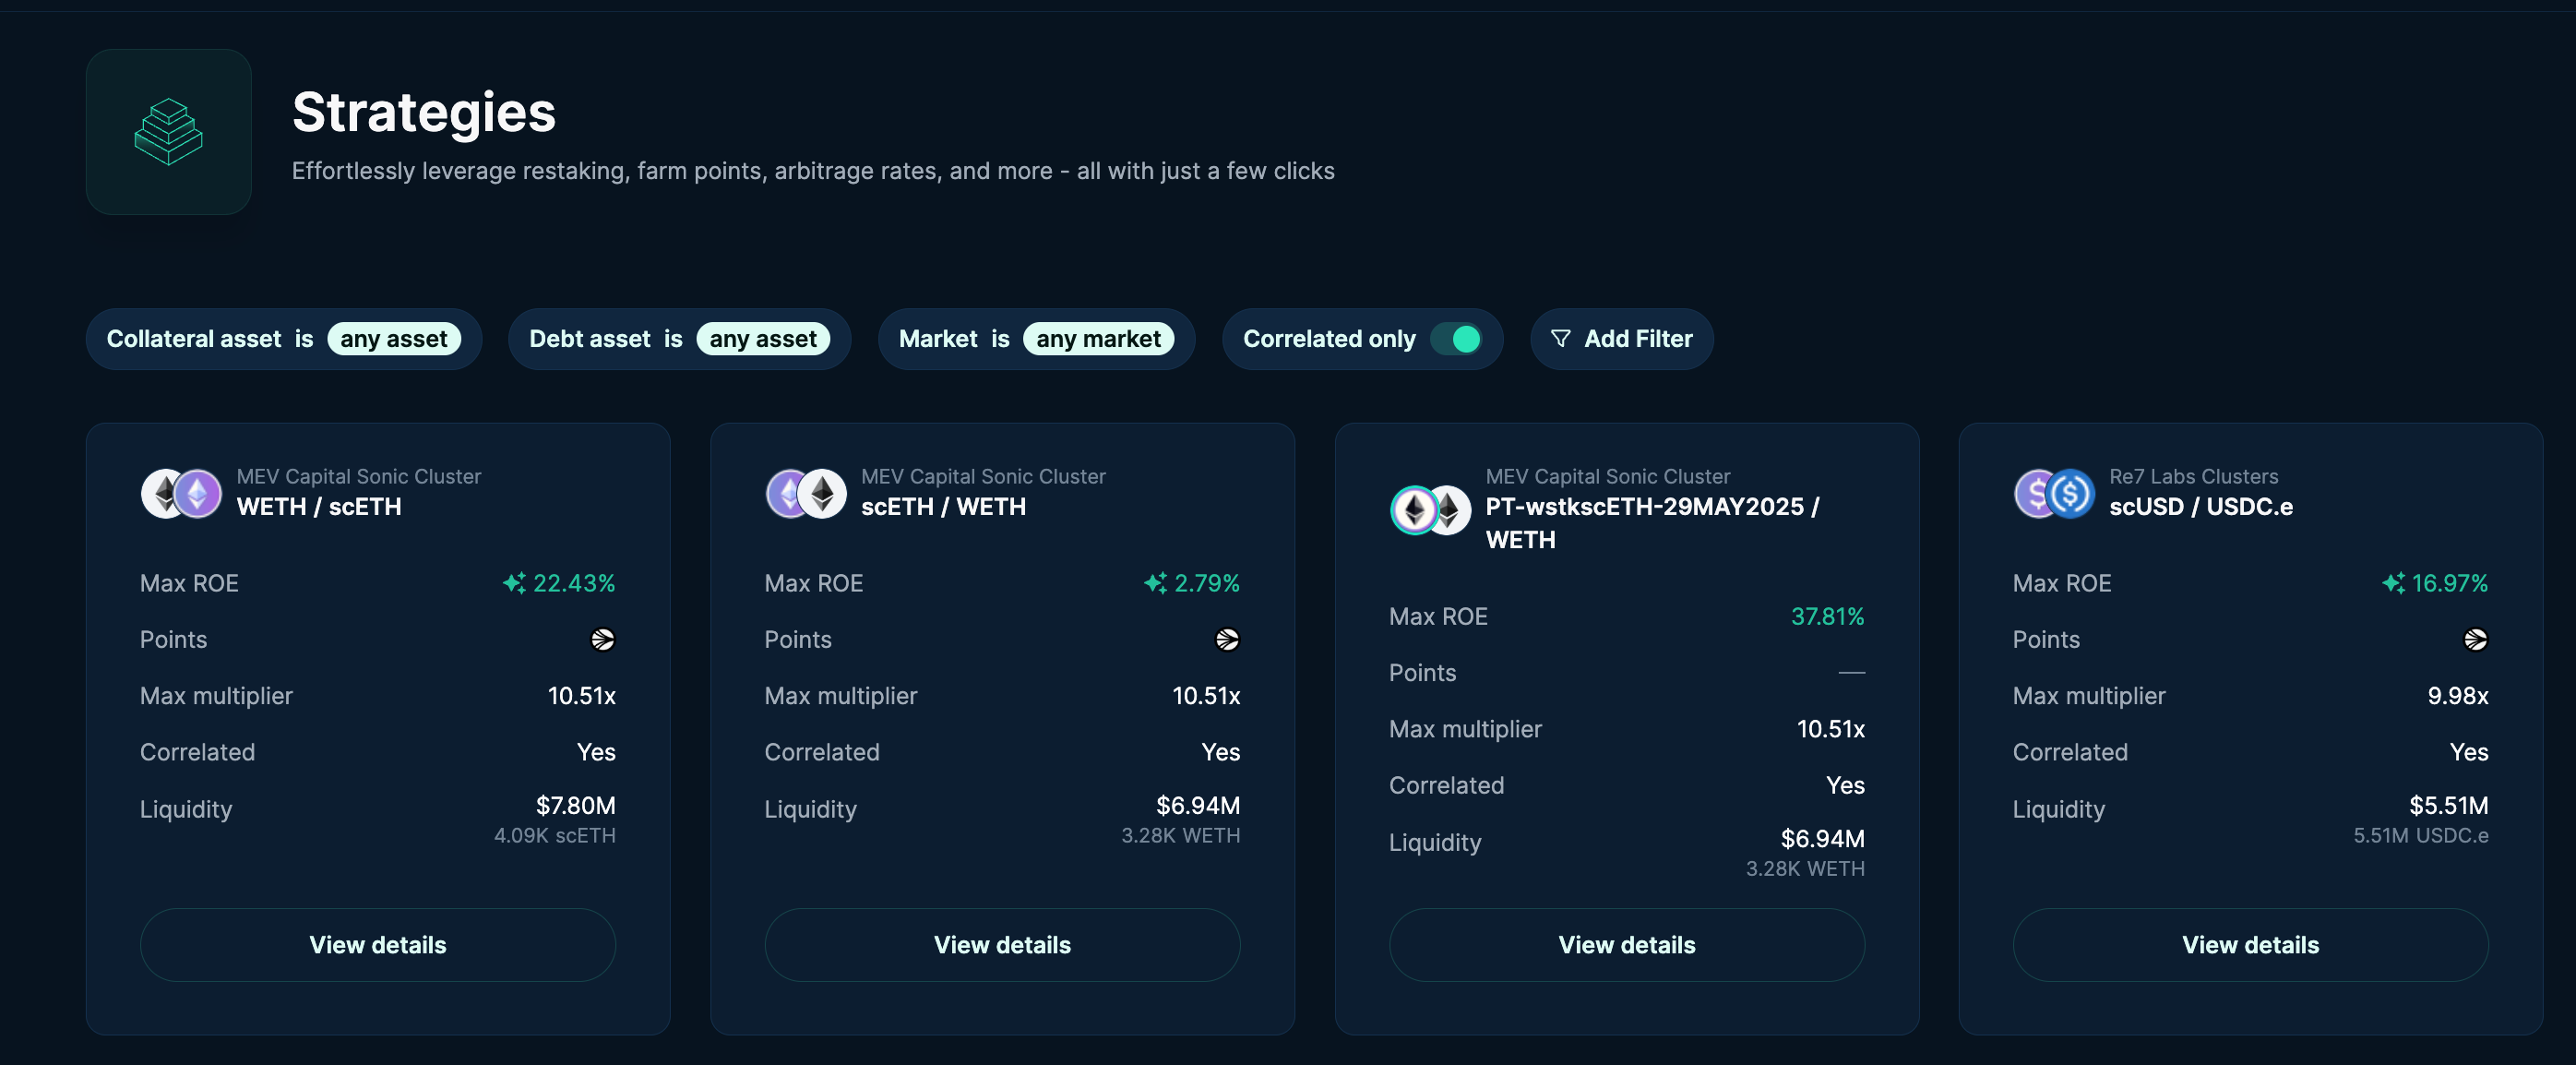The width and height of the screenshot is (2576, 1065).
Task: Click the Points icon in the scUSD / USDC.e card
Action: pos(2475,640)
